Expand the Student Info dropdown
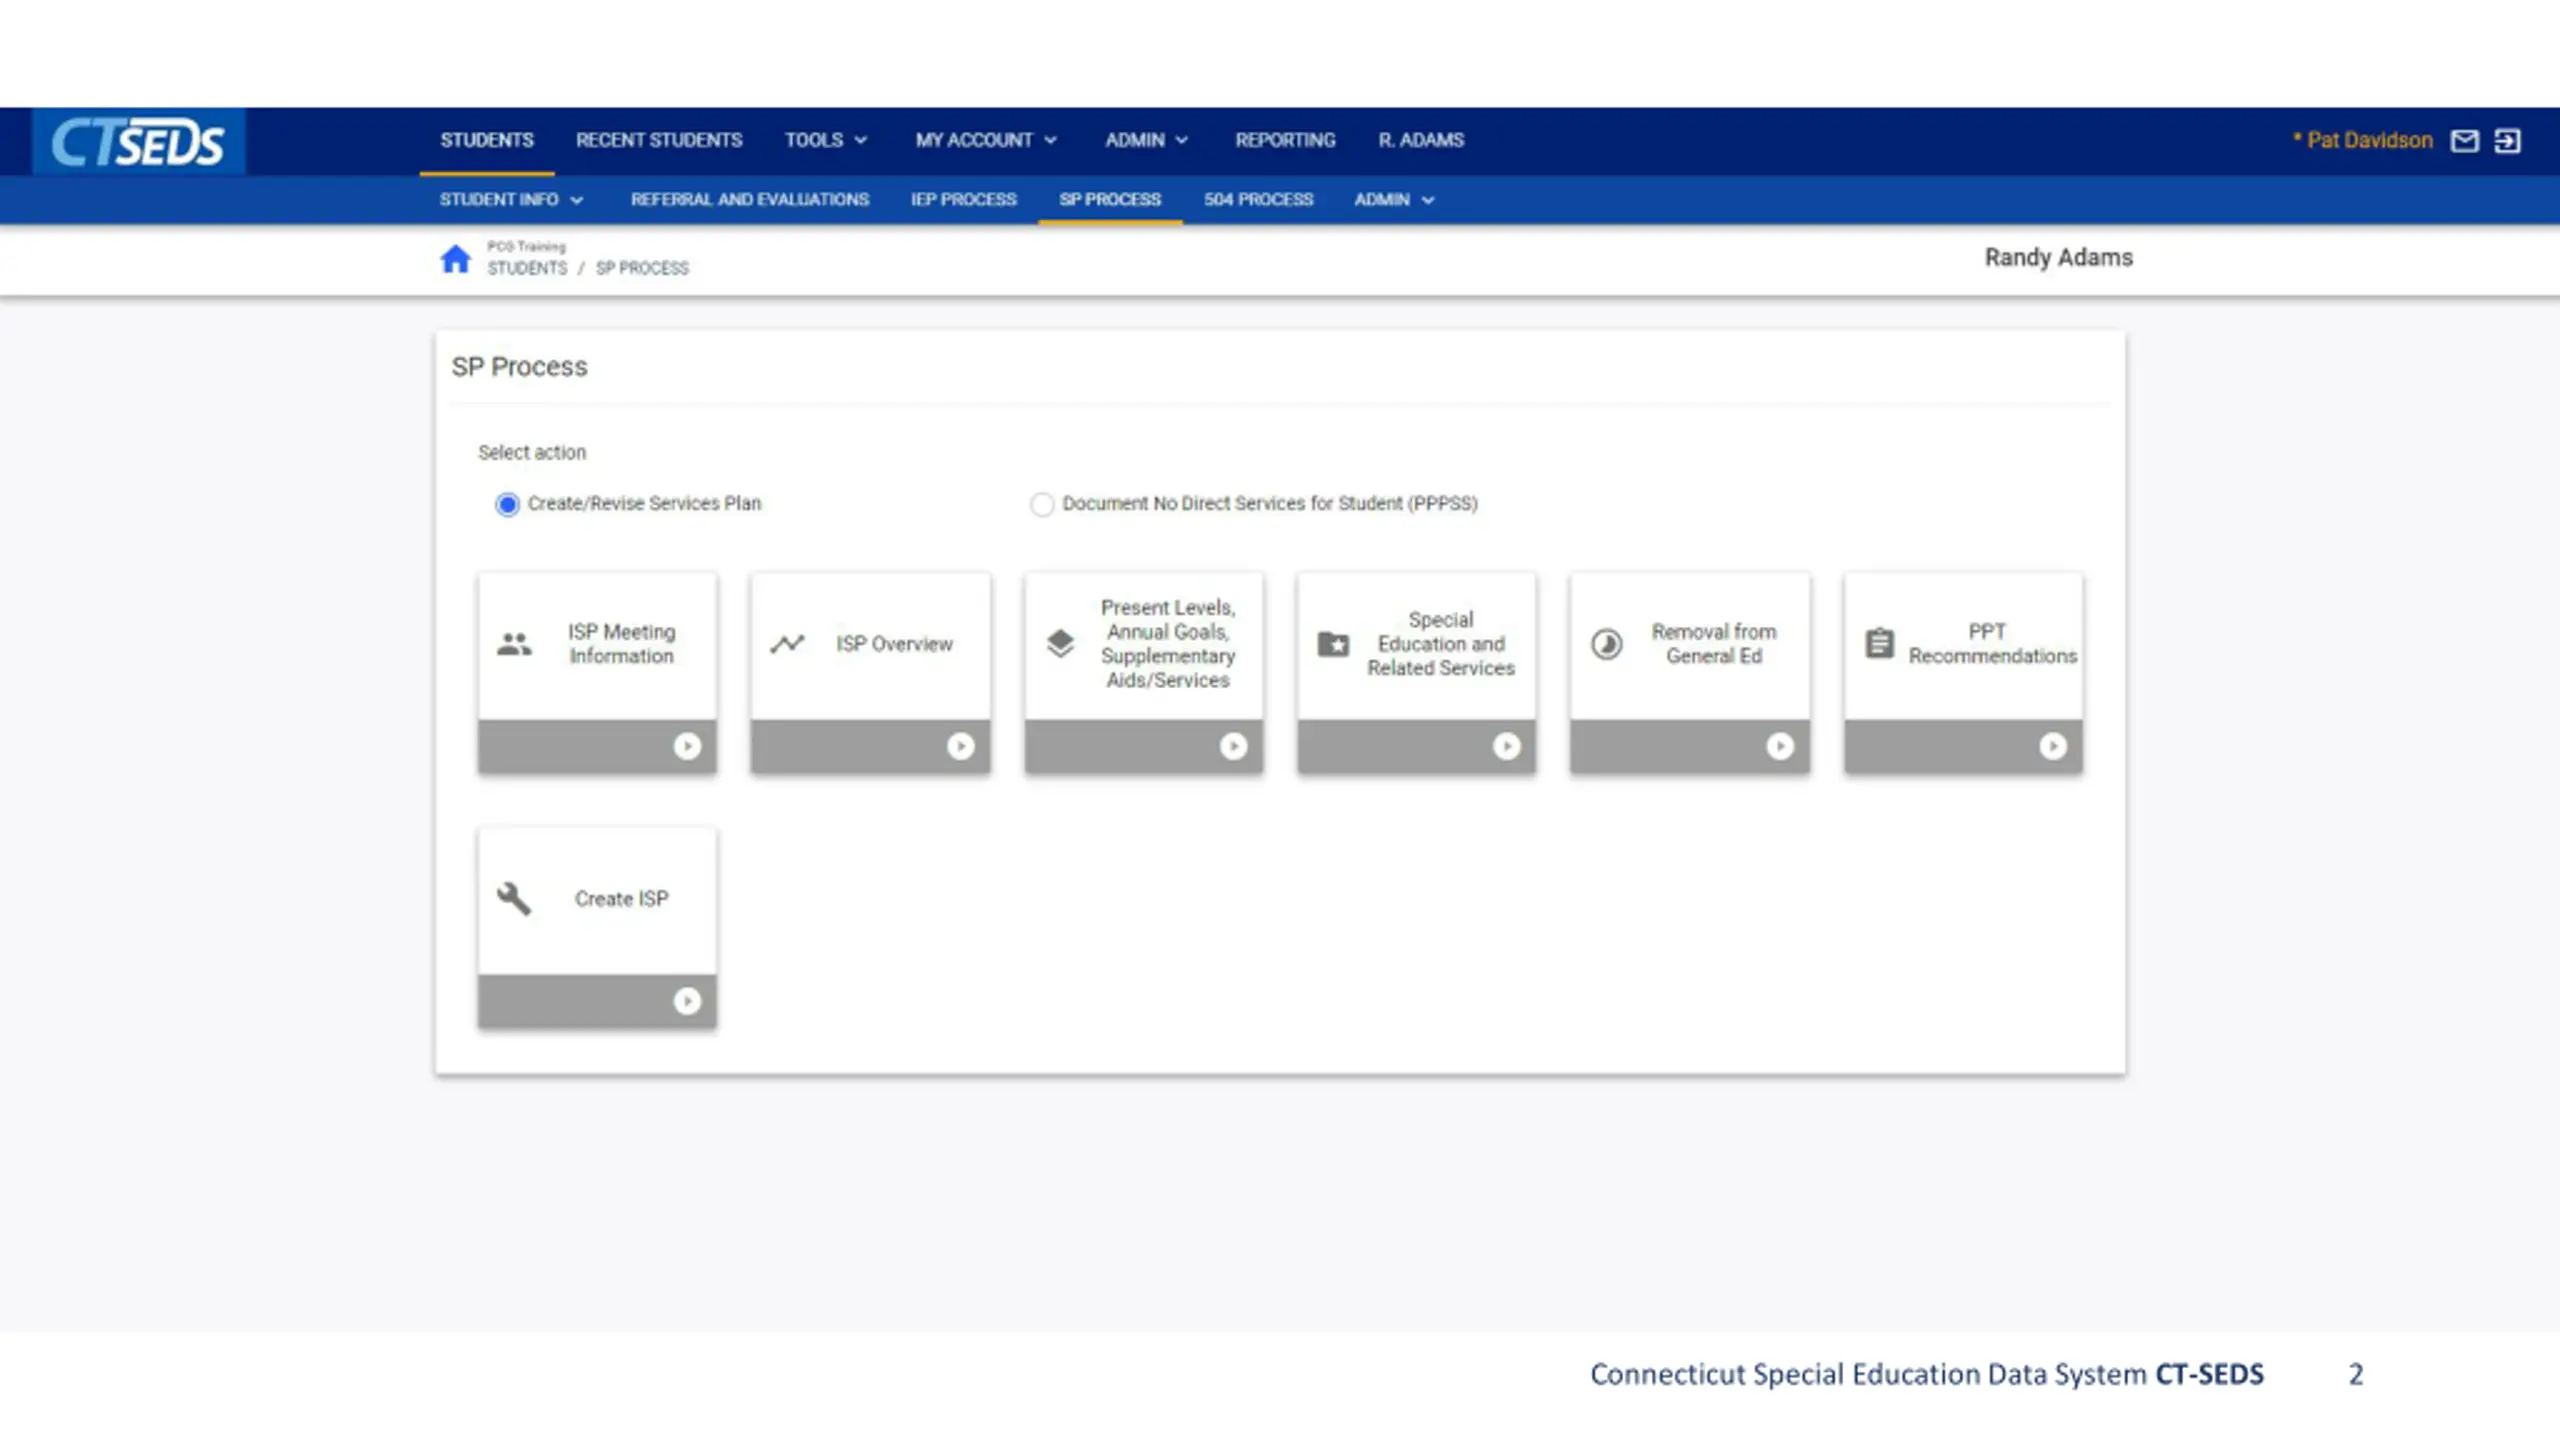The image size is (2560, 1440). [511, 200]
